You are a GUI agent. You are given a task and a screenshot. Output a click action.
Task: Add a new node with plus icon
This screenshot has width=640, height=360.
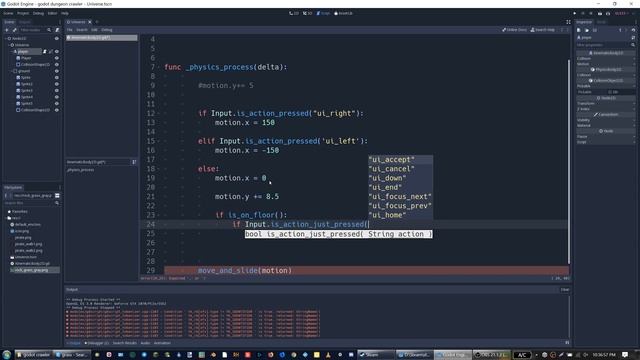pos(7,30)
